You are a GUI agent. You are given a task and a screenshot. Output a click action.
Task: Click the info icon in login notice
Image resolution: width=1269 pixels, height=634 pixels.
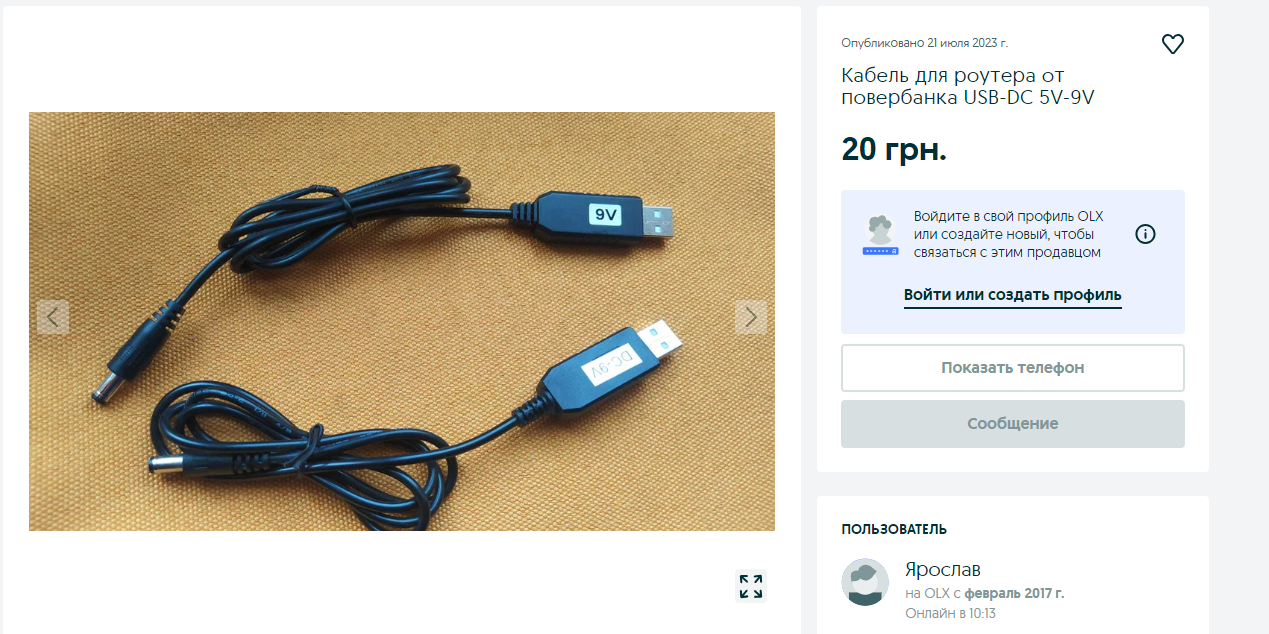coord(1146,234)
